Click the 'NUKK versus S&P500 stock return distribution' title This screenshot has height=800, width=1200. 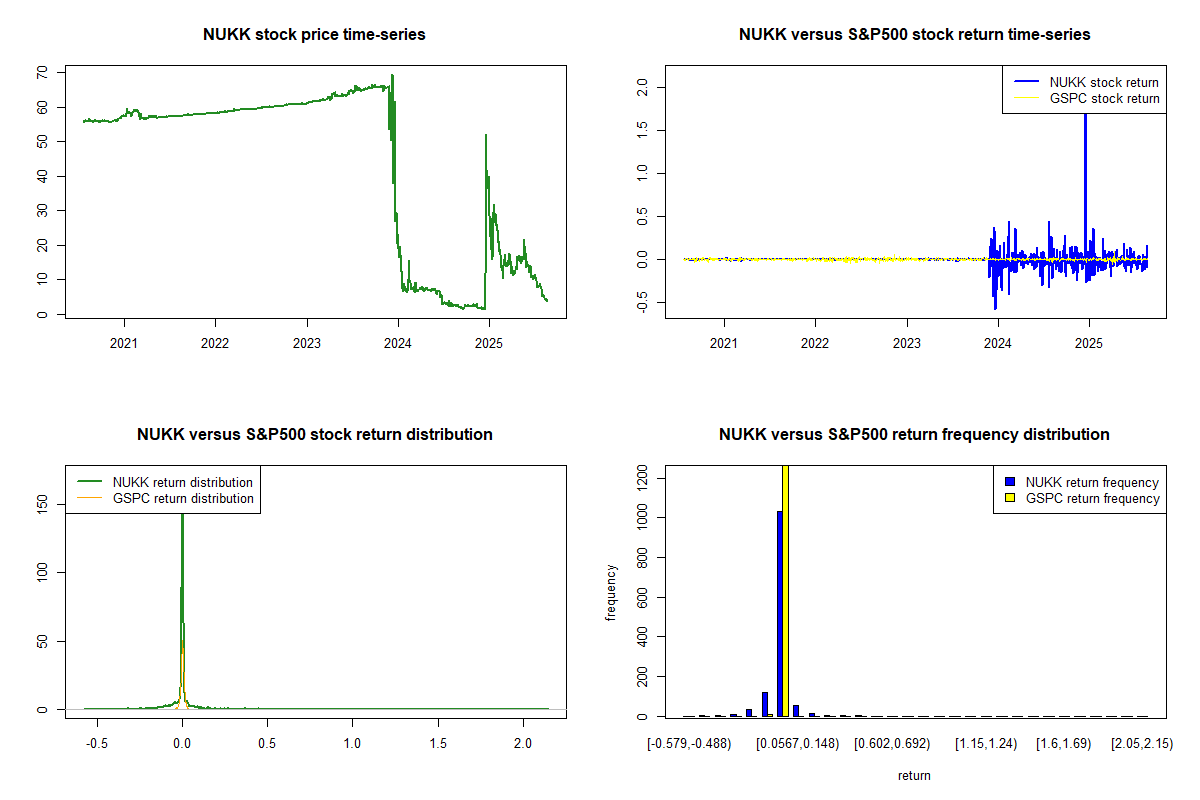314,435
